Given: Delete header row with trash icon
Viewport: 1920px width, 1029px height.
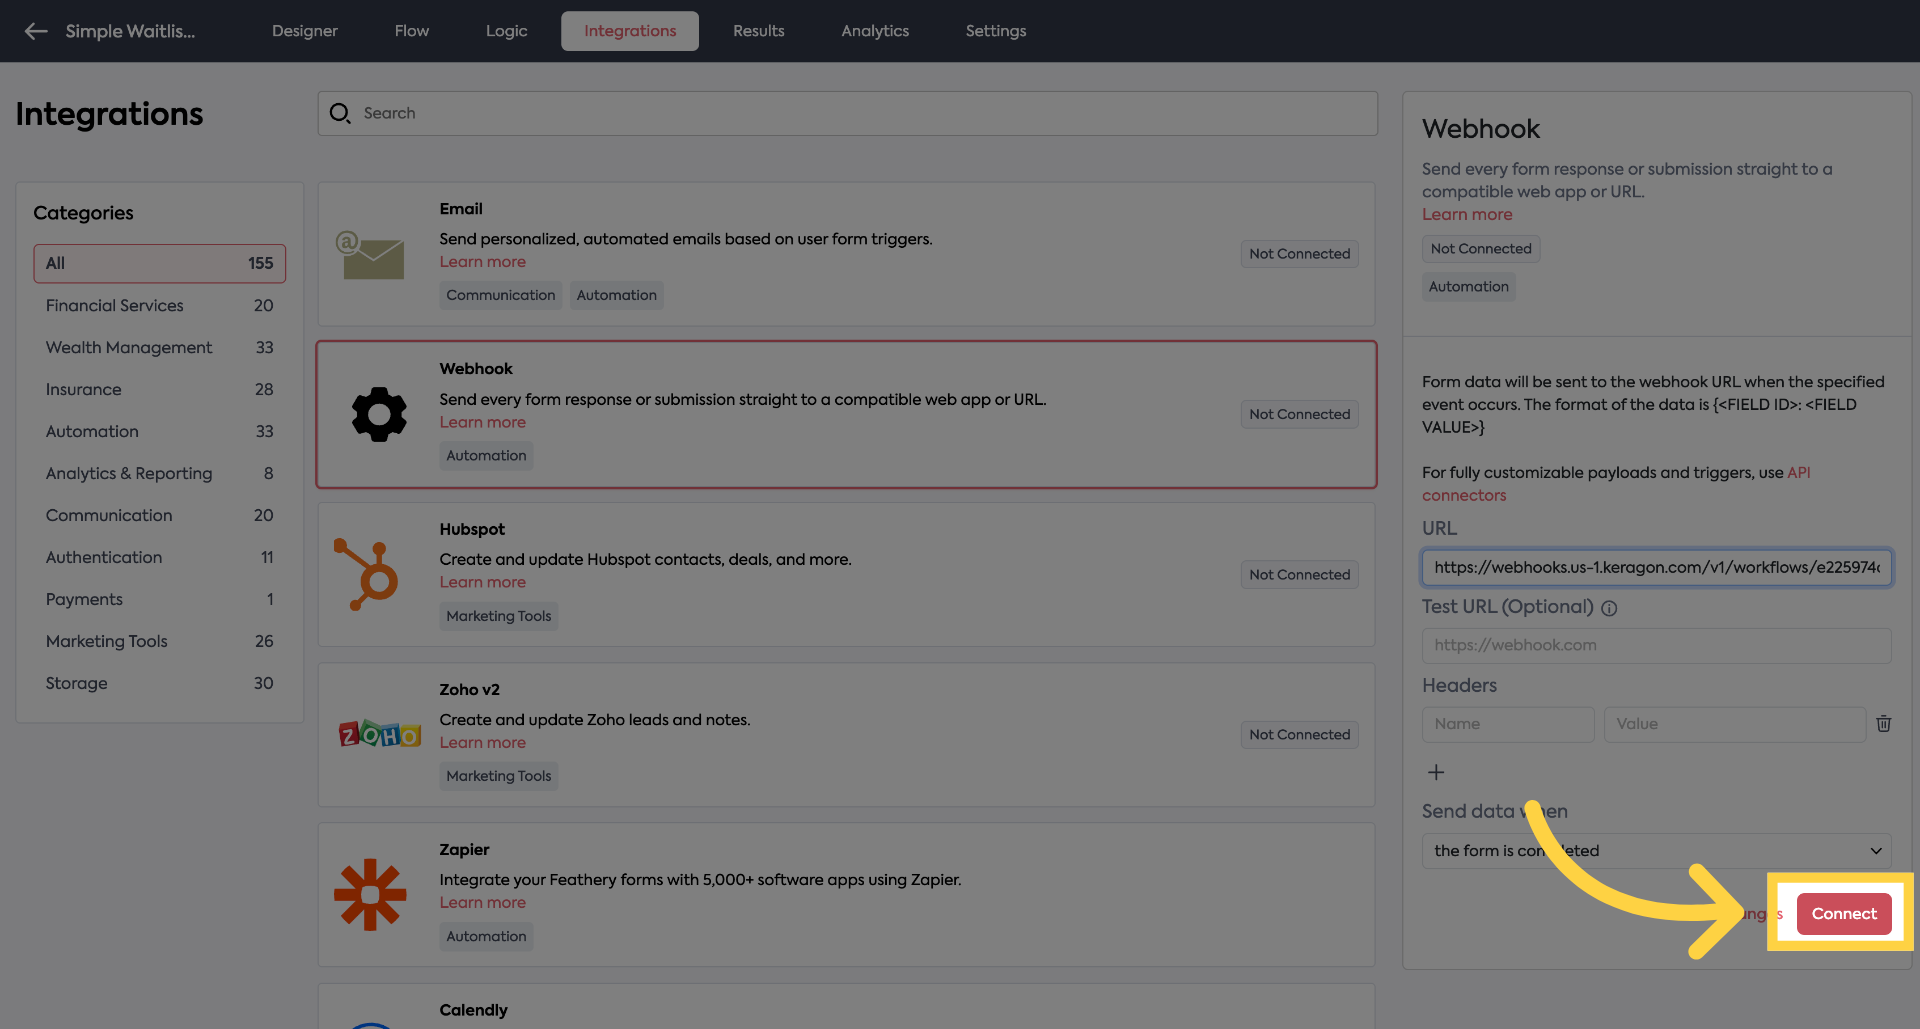Looking at the screenshot, I should (1883, 724).
